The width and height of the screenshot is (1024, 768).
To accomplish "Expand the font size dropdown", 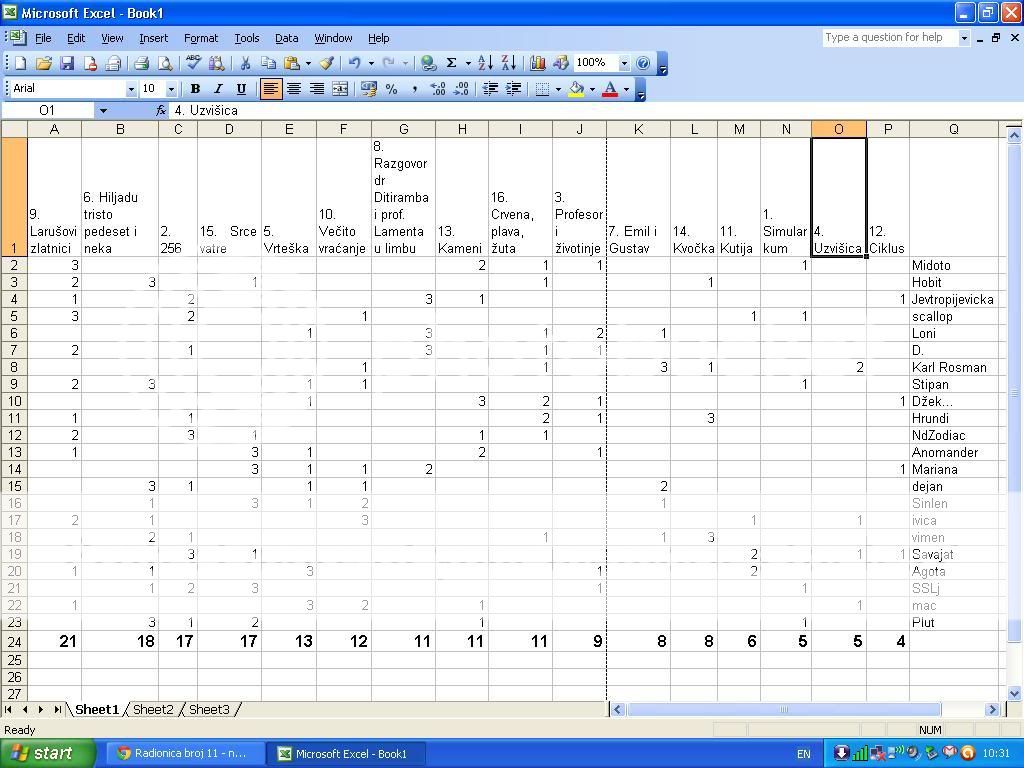I will (171, 89).
